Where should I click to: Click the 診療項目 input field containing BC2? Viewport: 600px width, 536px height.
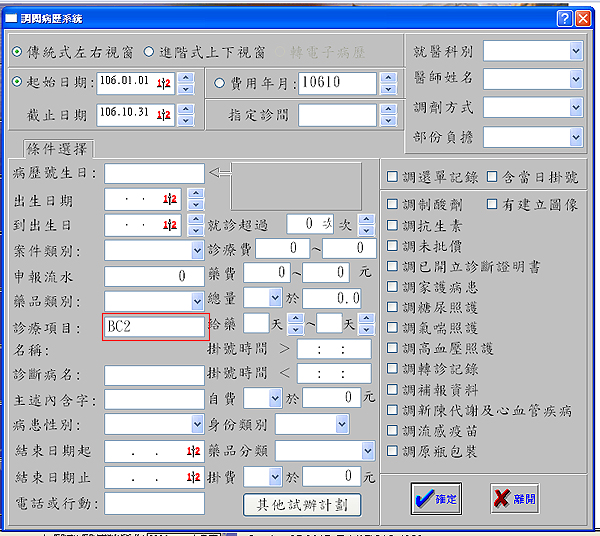(154, 326)
